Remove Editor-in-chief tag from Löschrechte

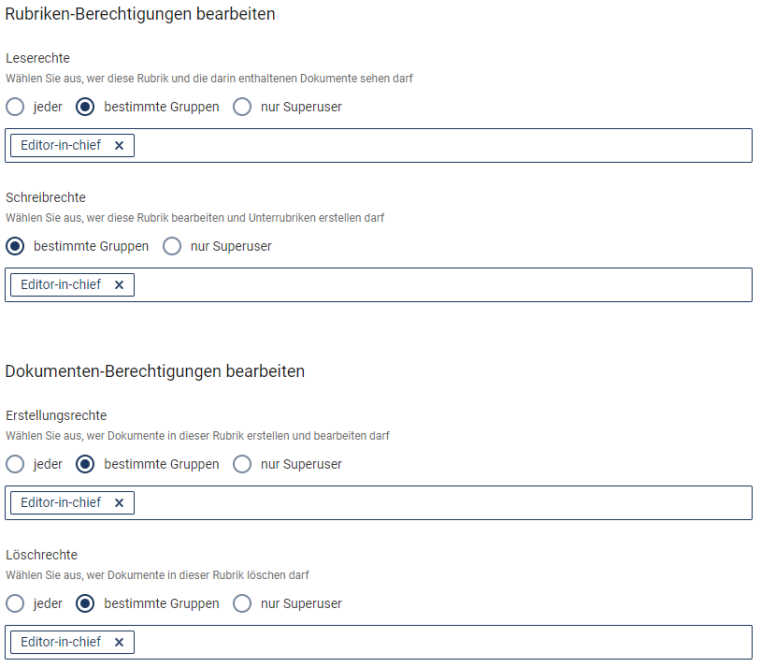click(119, 642)
